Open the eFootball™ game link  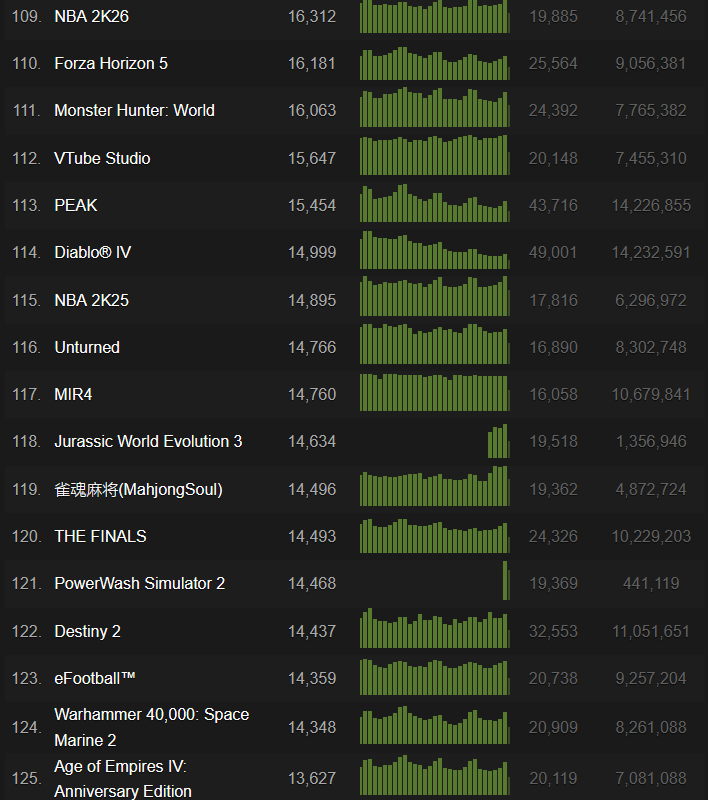tap(94, 678)
